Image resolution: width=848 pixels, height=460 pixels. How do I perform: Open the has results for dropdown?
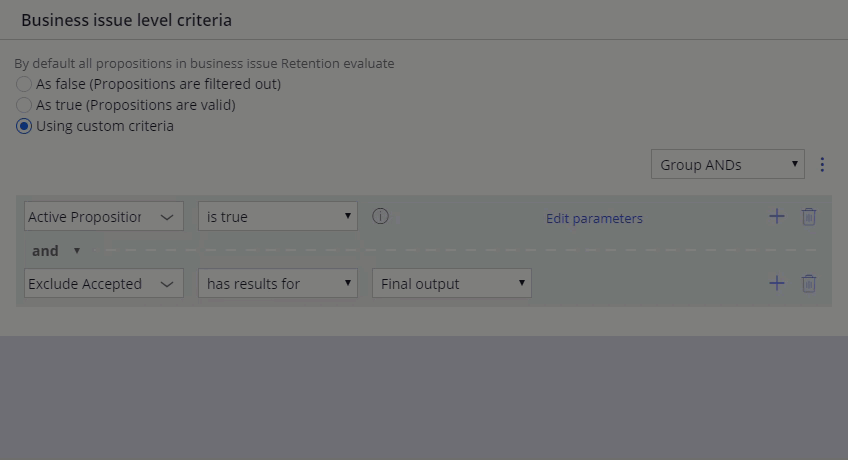[x=277, y=283]
